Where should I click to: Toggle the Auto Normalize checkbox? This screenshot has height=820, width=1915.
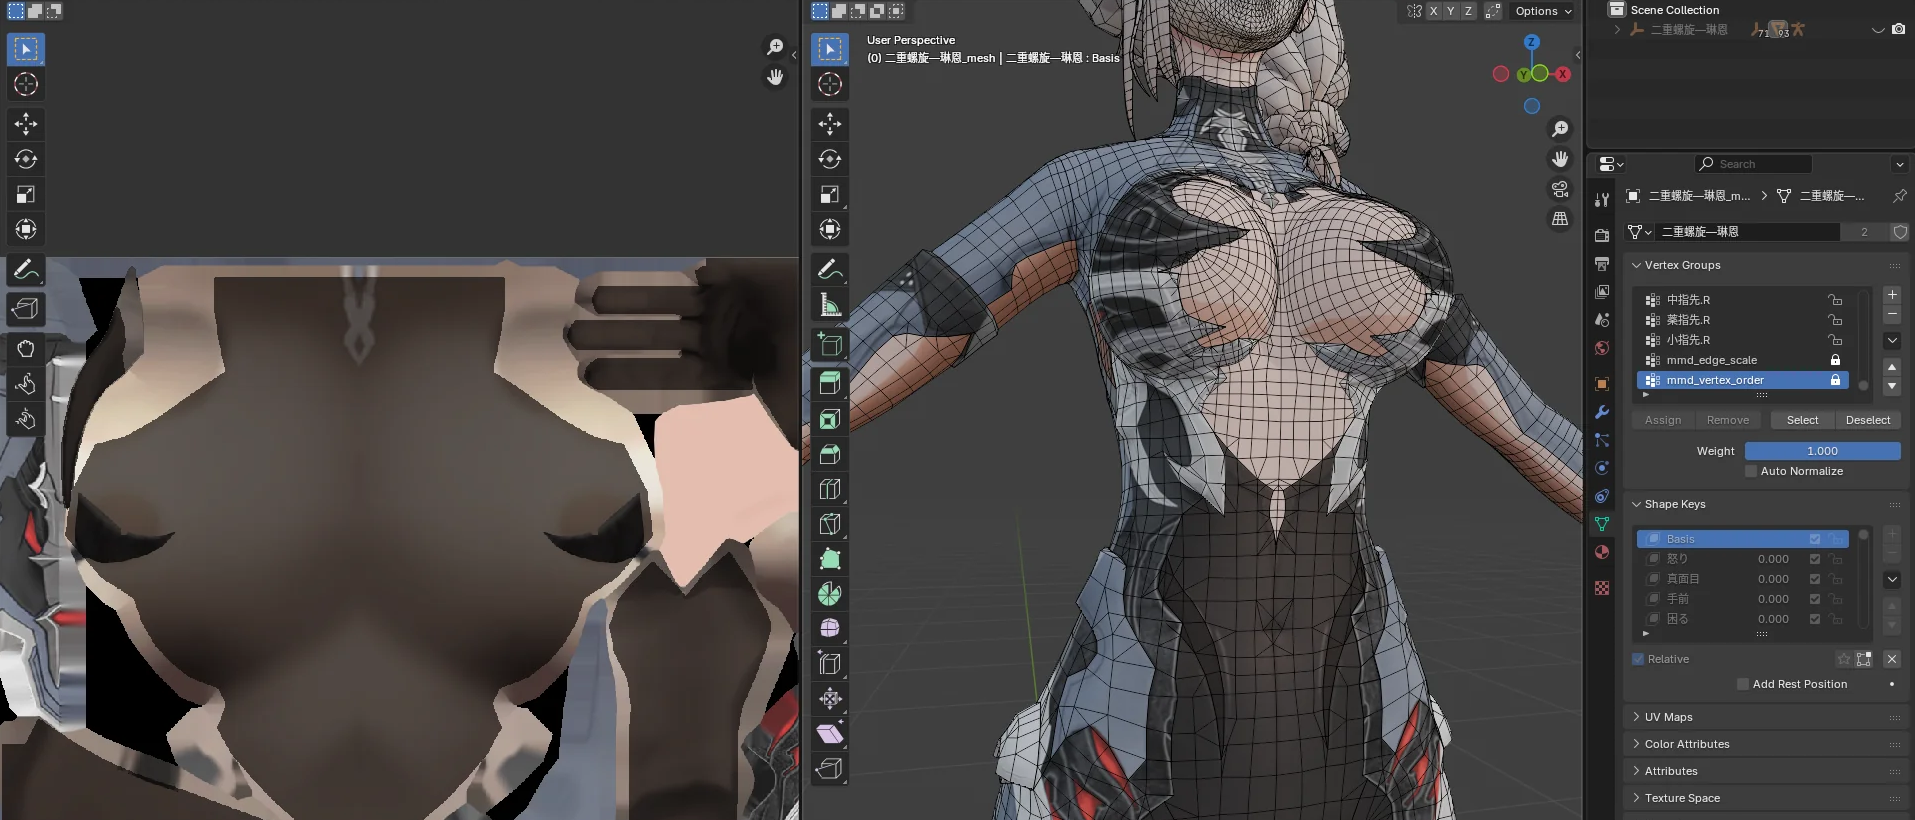point(1751,471)
